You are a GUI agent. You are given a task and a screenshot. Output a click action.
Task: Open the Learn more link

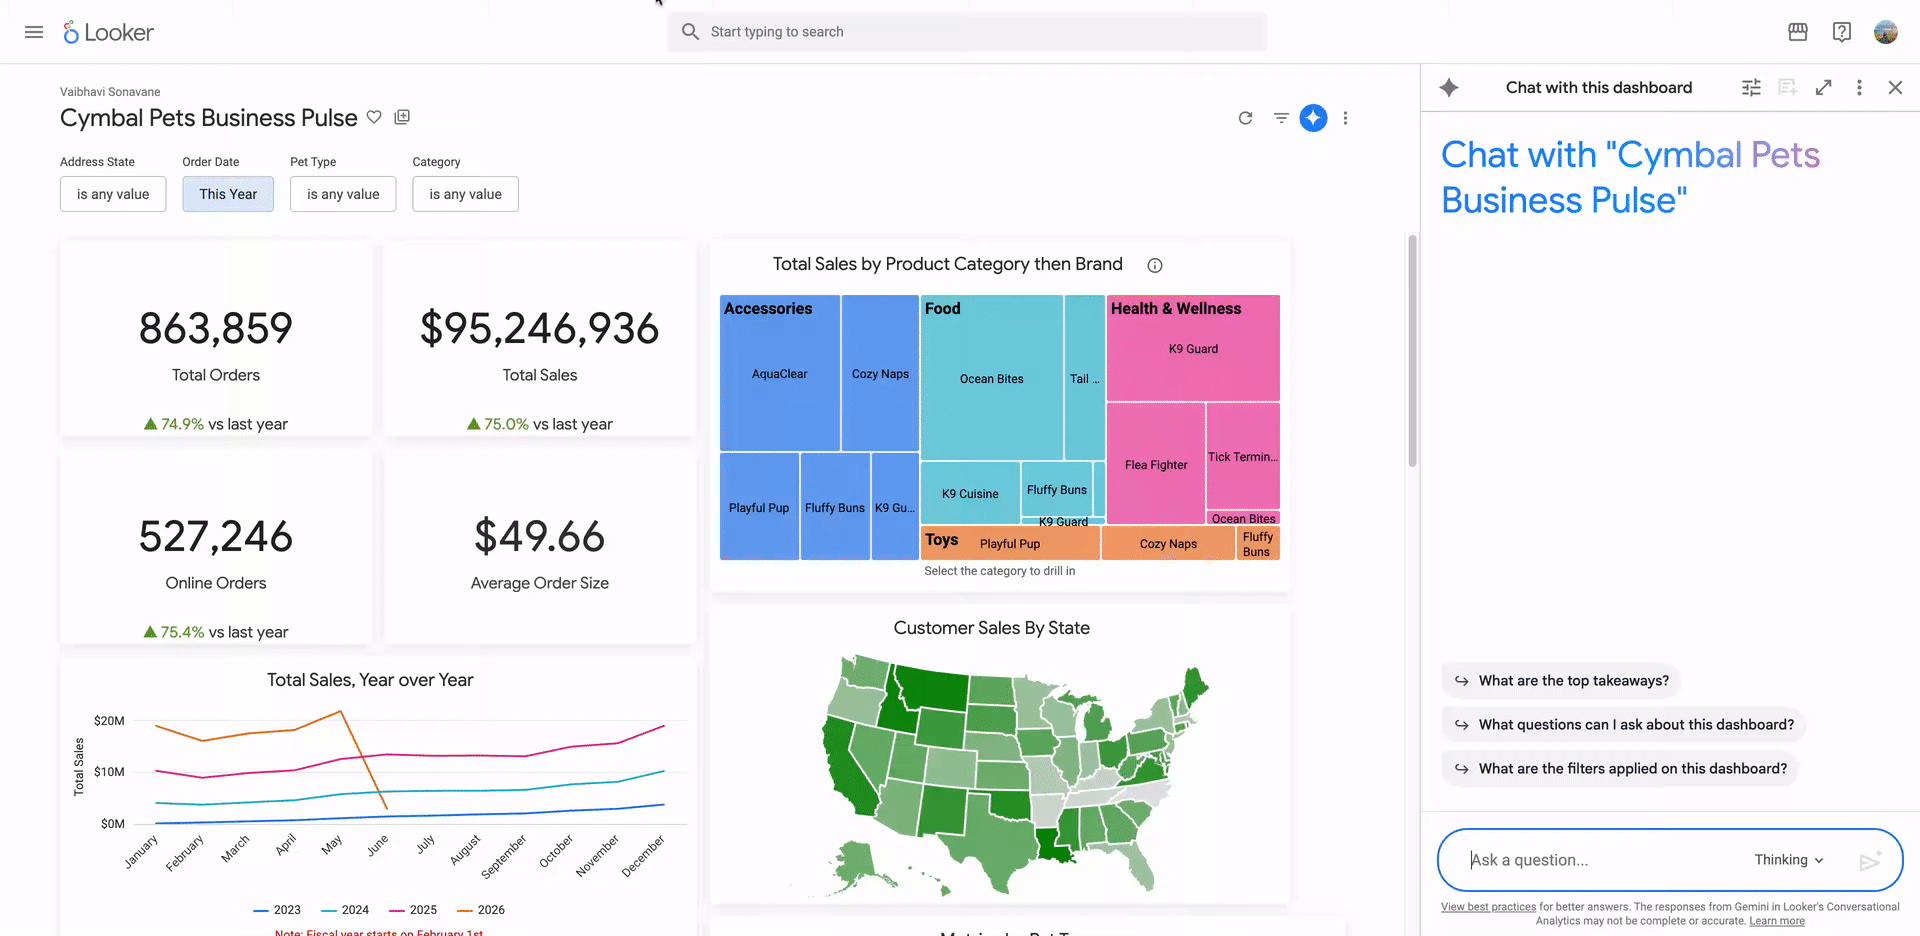point(1777,921)
